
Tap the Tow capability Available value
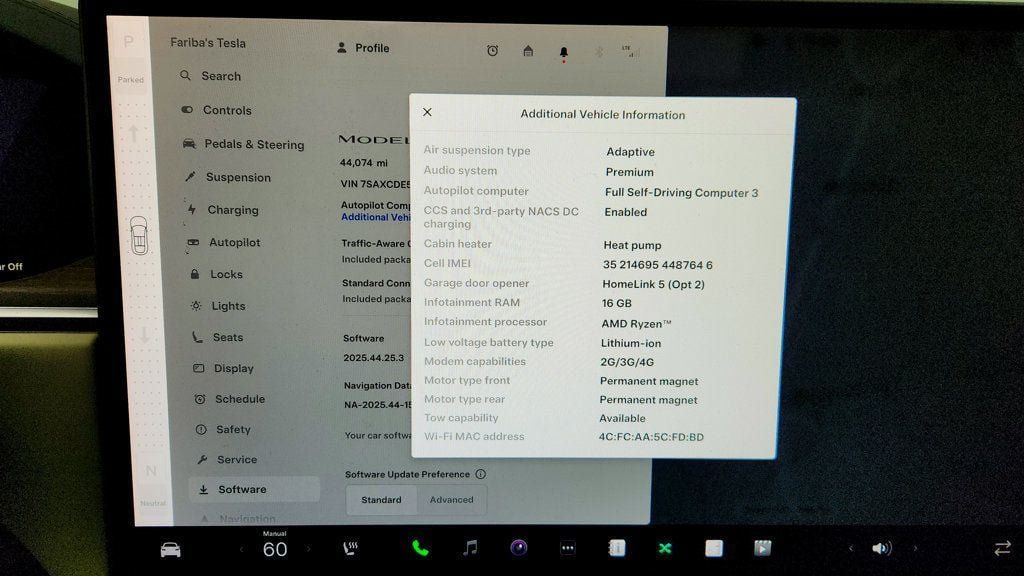point(622,418)
